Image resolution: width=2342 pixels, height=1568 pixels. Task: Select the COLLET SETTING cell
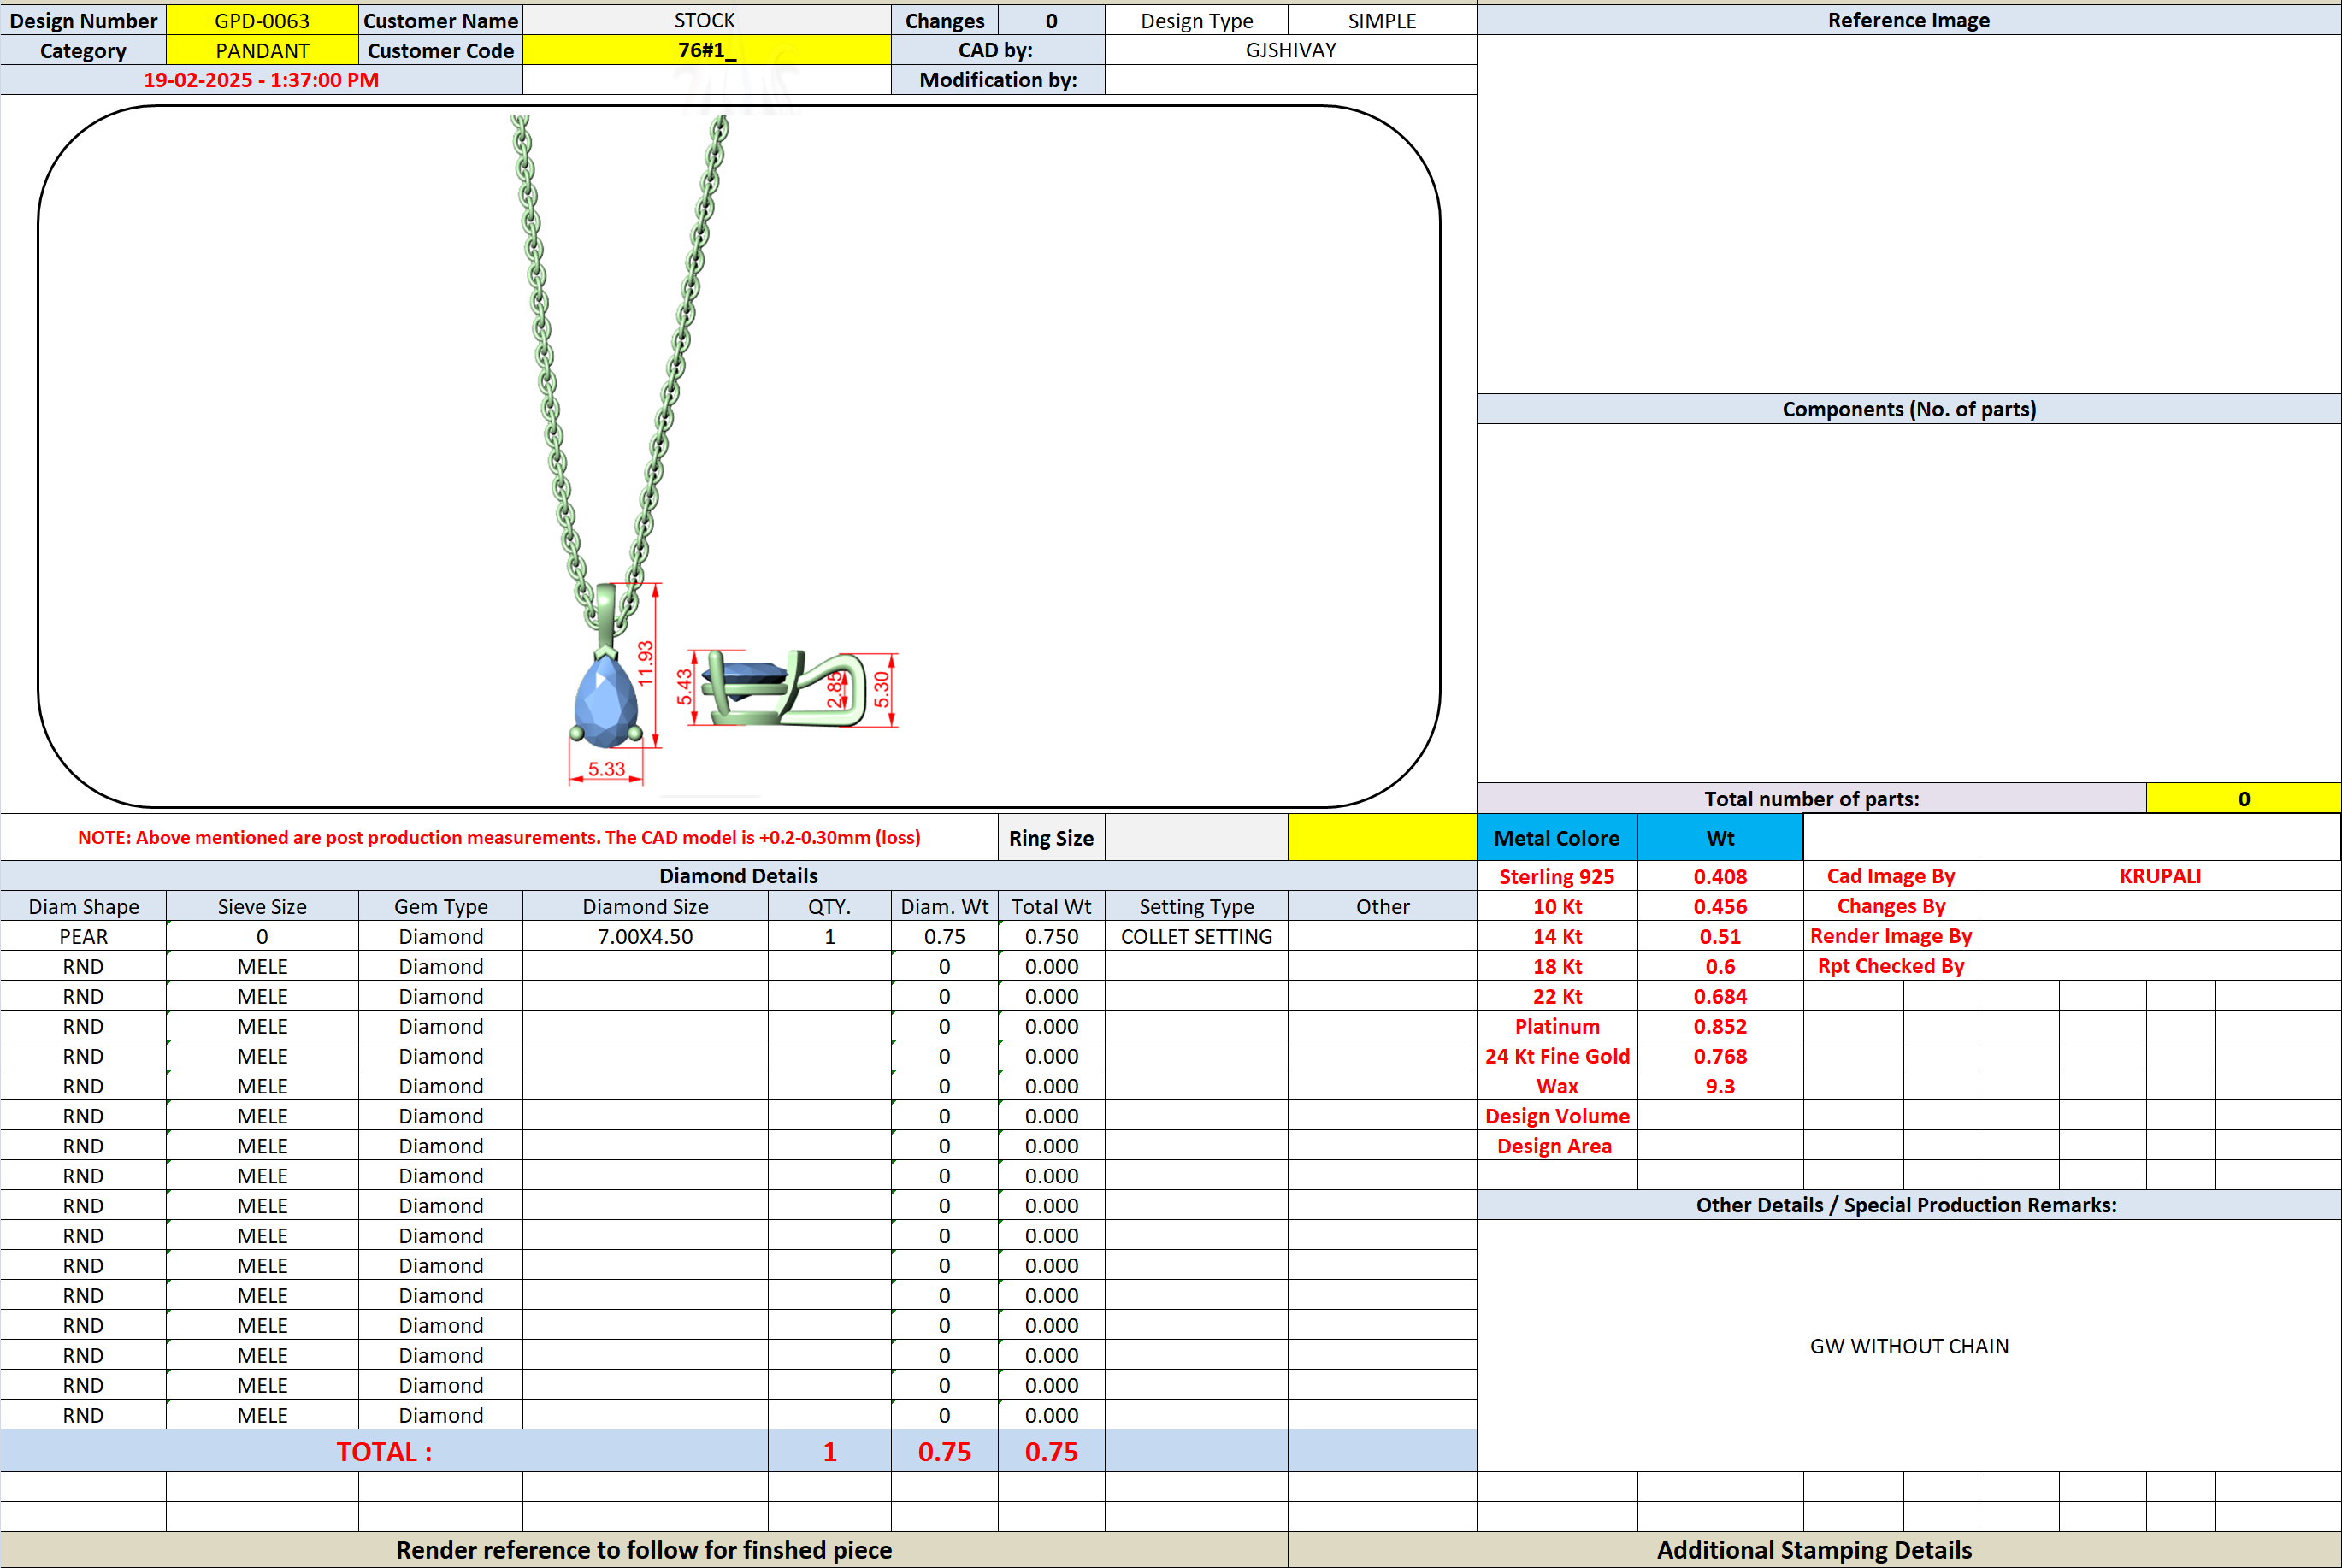1196,936
